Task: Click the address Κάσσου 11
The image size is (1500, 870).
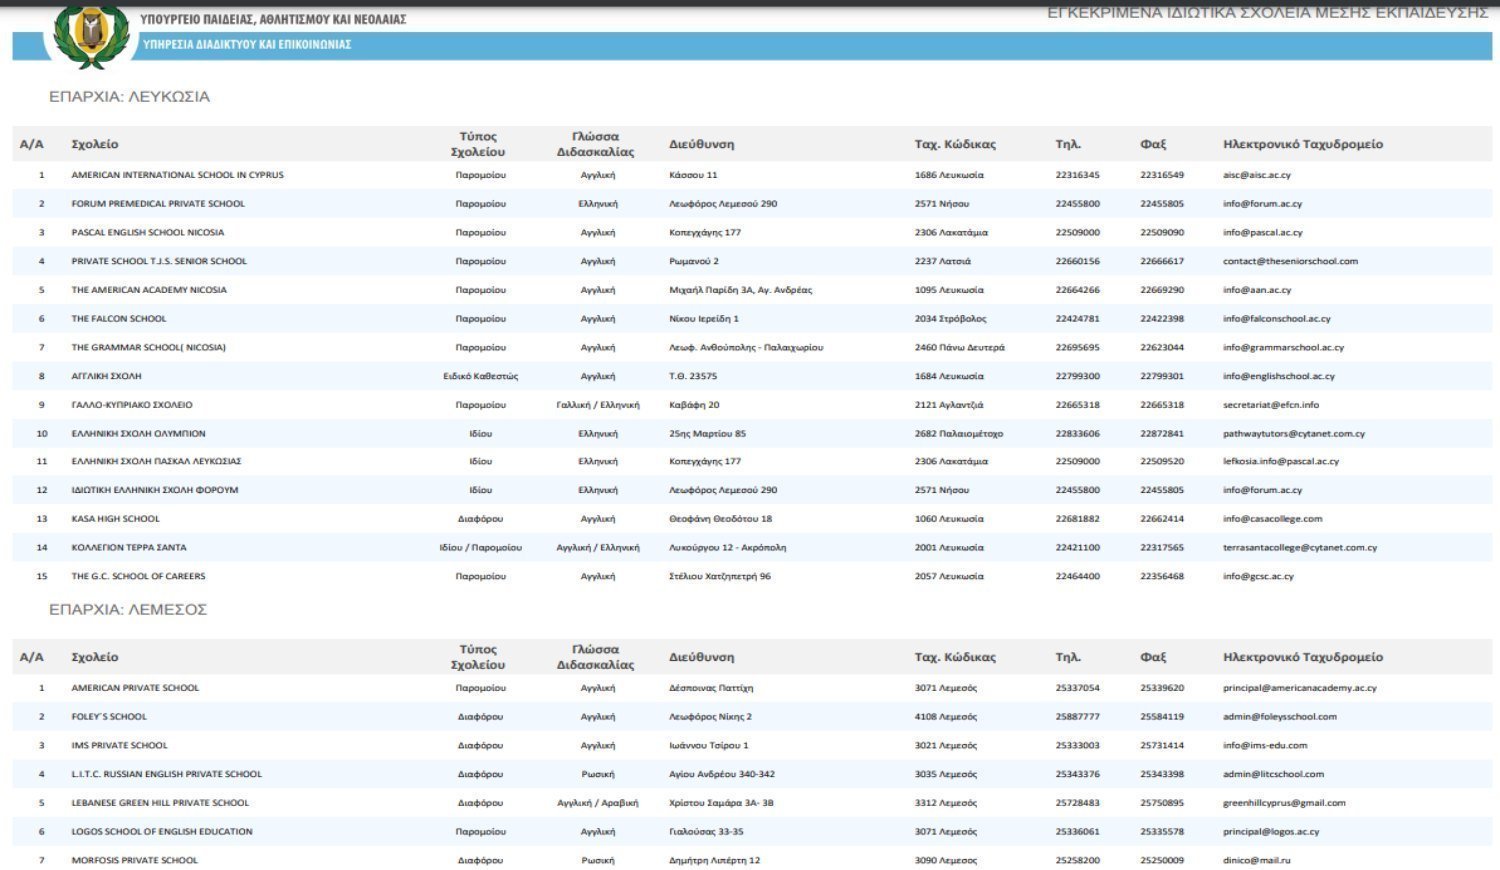Action: point(693,175)
